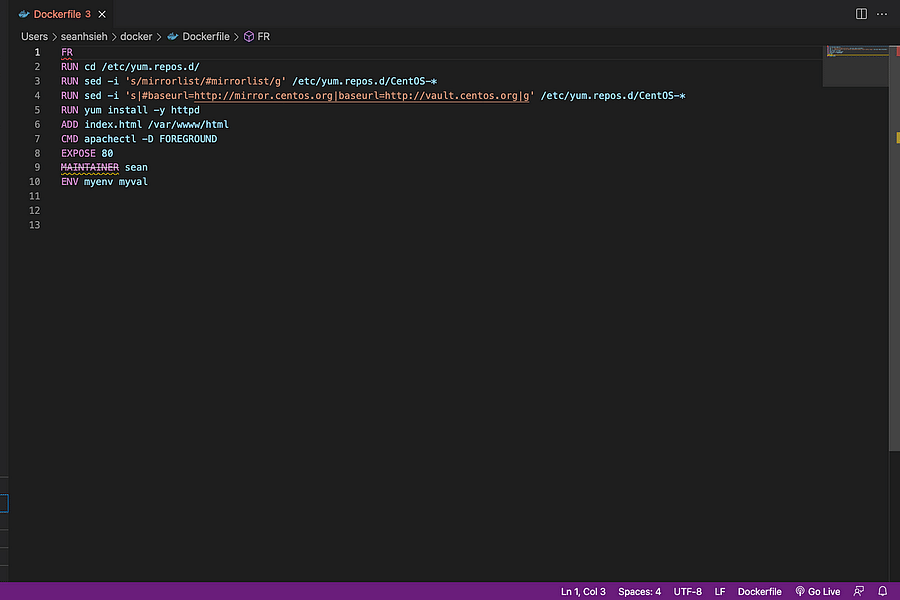
Task: Click the Docker whale icon on the Dockerfile tab
Action: point(23,14)
